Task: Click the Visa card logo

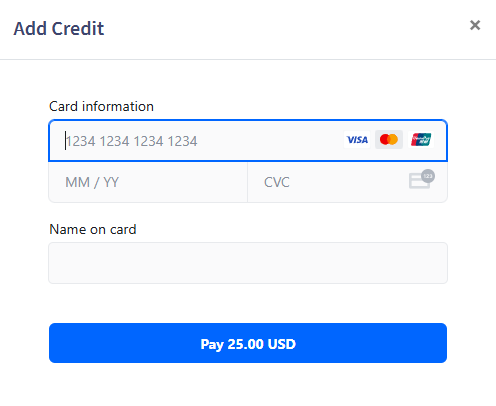Action: pyautogui.click(x=357, y=140)
